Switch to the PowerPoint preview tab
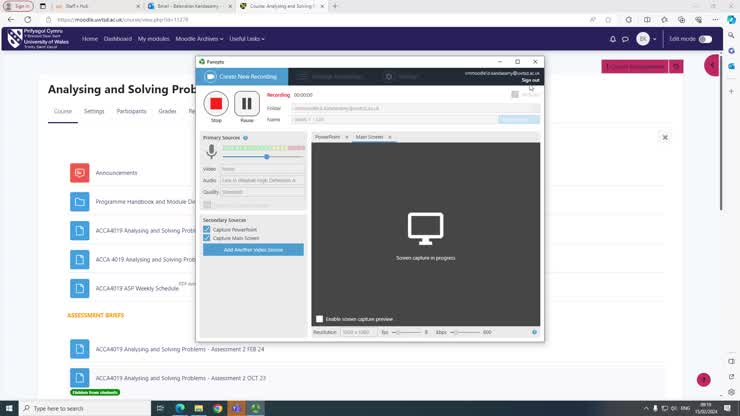 (x=328, y=137)
